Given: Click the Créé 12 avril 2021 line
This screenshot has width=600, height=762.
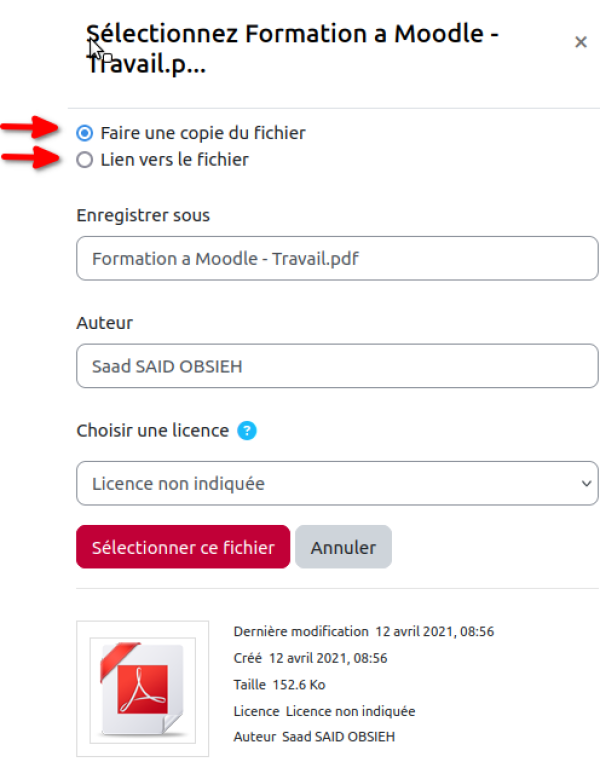Looking at the screenshot, I should 310,658.
